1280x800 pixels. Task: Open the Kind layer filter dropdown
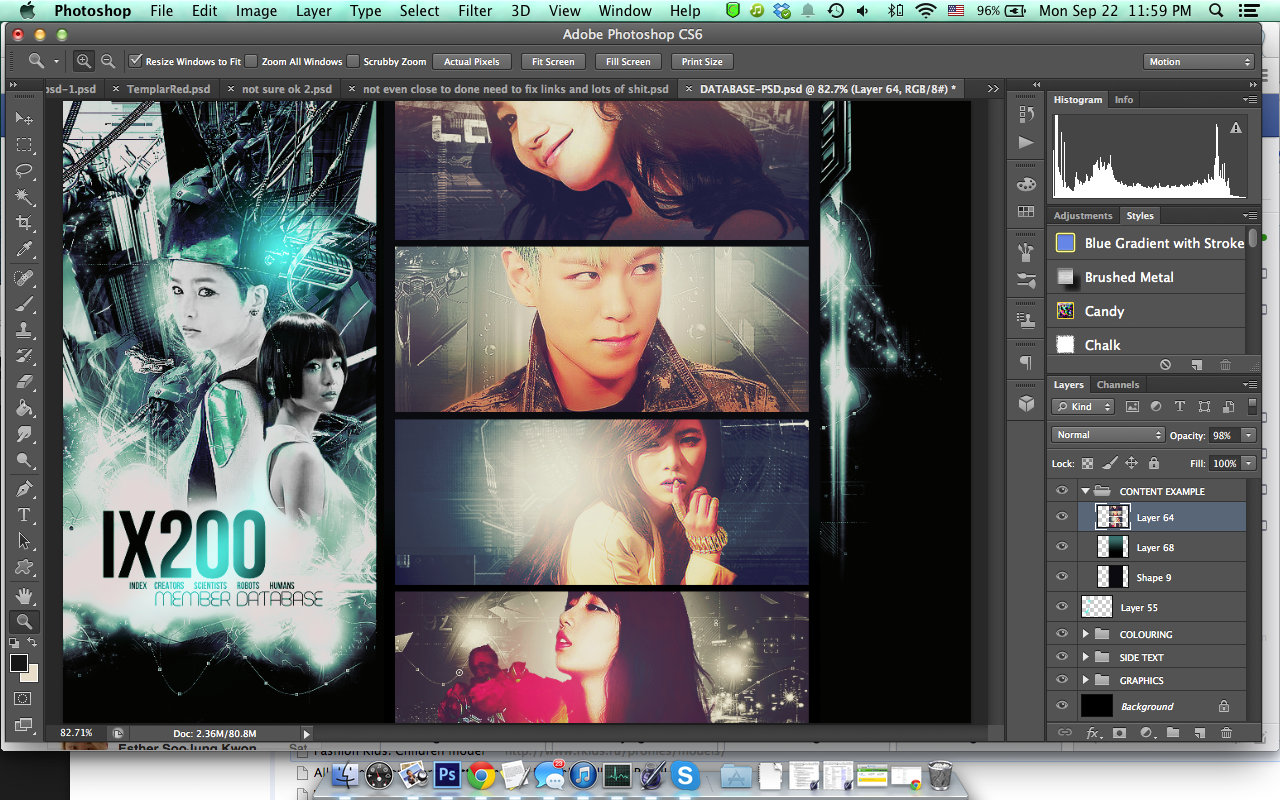coord(1083,407)
